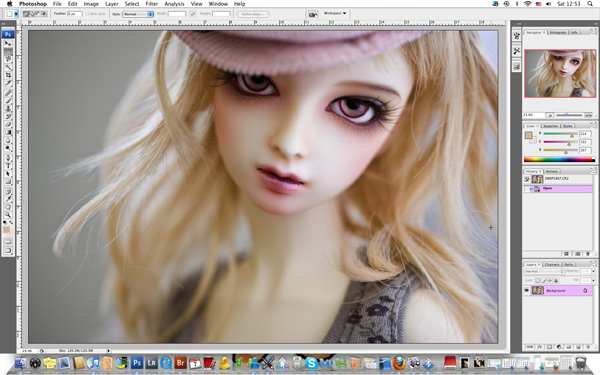Click the Feather input field
Image resolution: width=600 pixels, height=375 pixels.
(75, 14)
